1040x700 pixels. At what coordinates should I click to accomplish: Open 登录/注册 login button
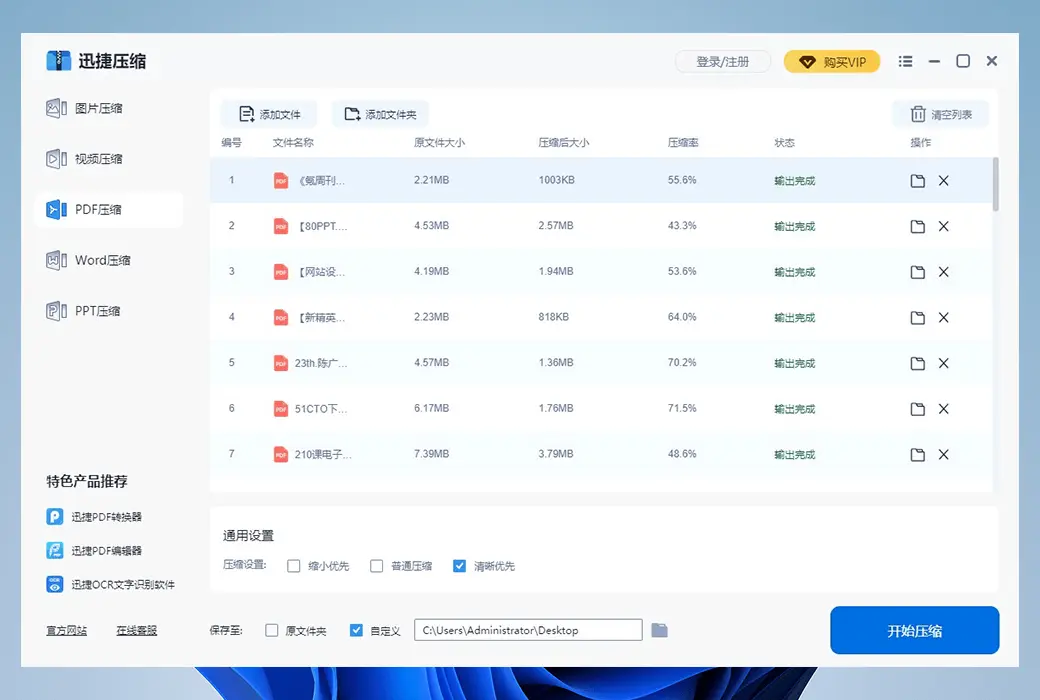coord(723,62)
